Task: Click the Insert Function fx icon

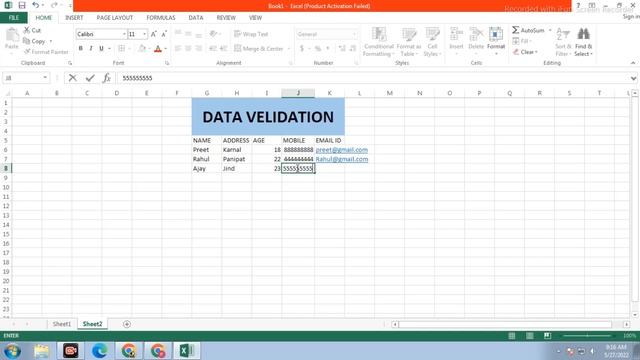Action: (x=107, y=78)
